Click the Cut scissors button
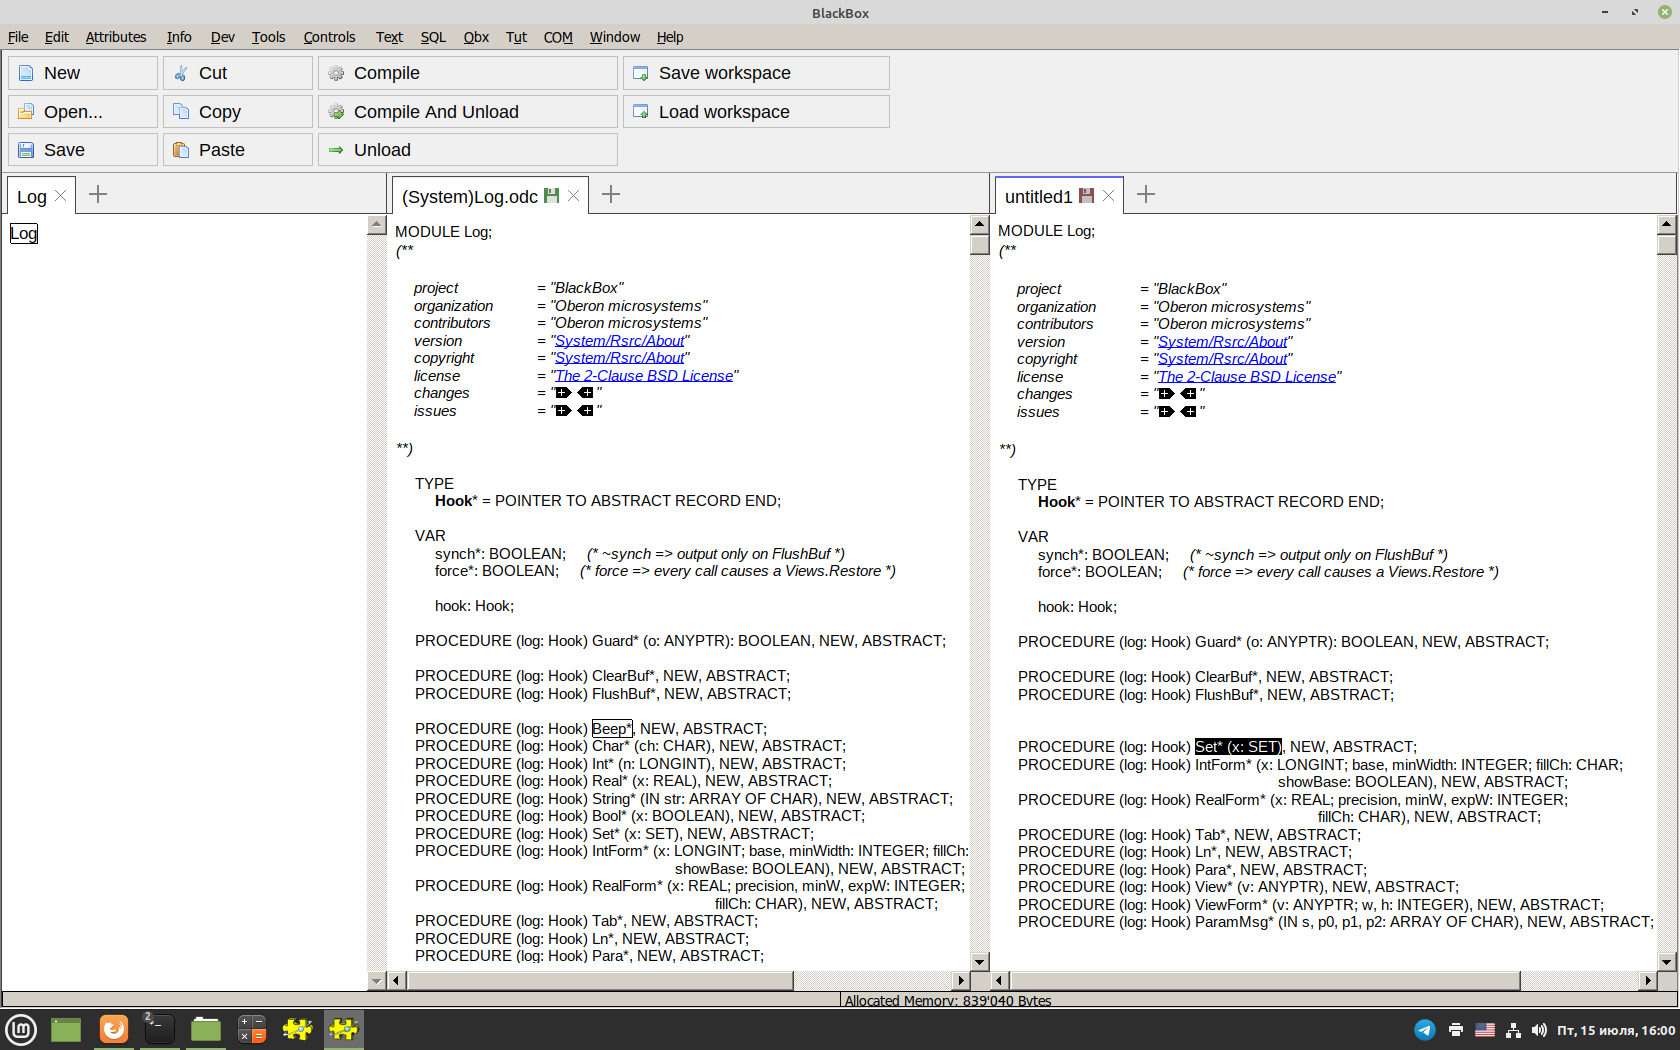This screenshot has width=1680, height=1050. [237, 73]
